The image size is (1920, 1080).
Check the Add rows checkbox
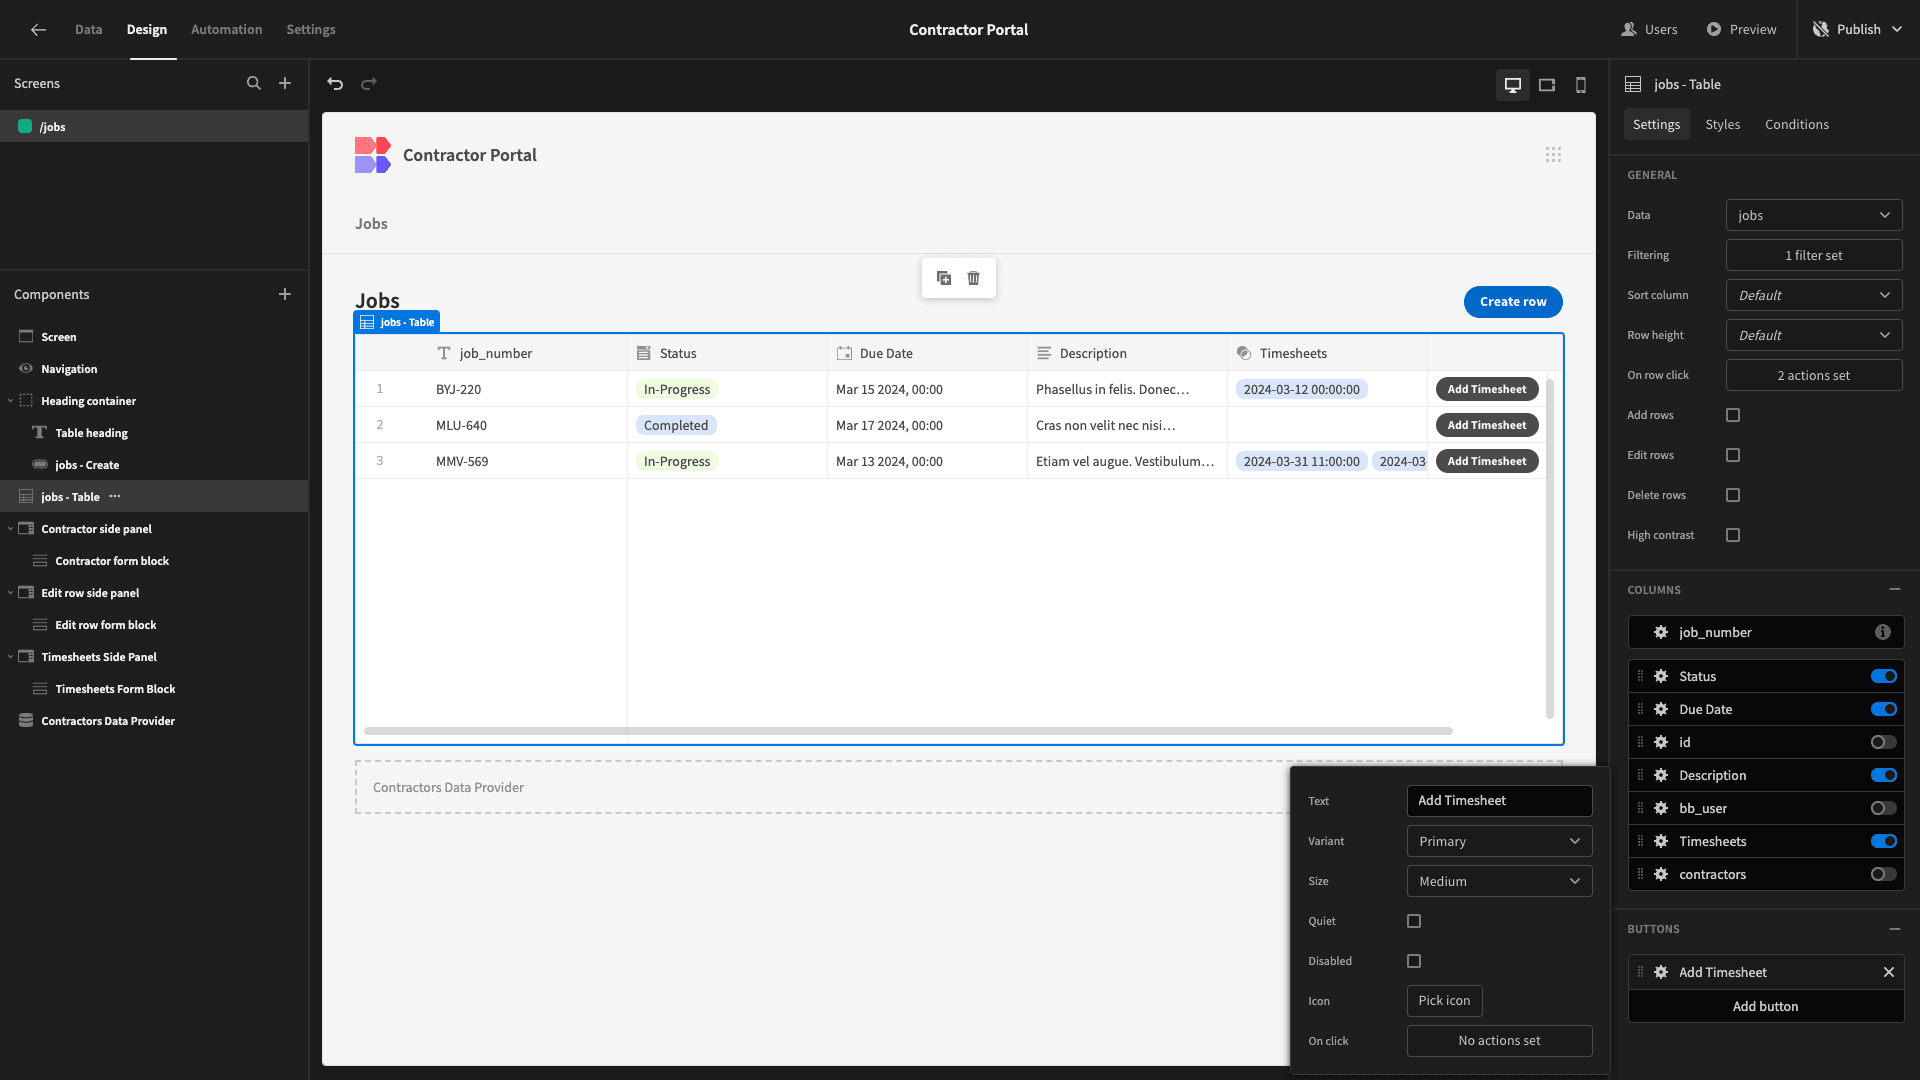(1733, 416)
